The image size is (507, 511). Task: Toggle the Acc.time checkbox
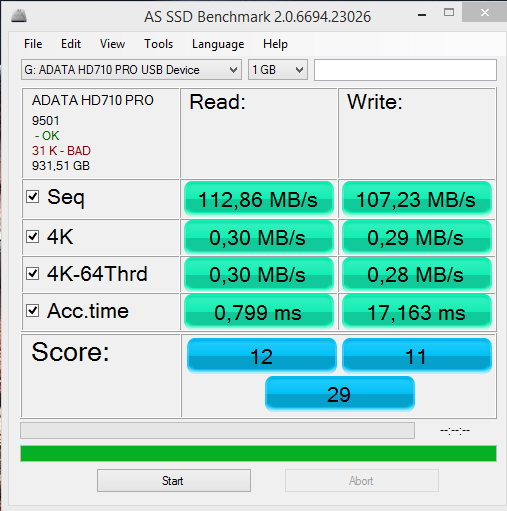pos(33,311)
